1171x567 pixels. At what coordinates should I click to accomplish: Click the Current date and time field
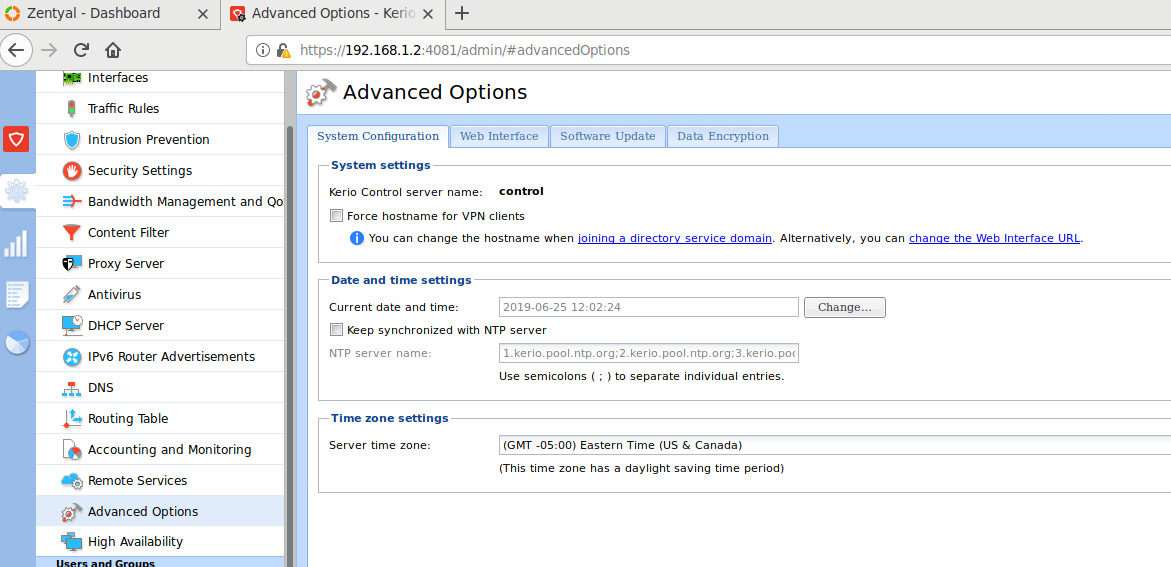click(x=648, y=307)
